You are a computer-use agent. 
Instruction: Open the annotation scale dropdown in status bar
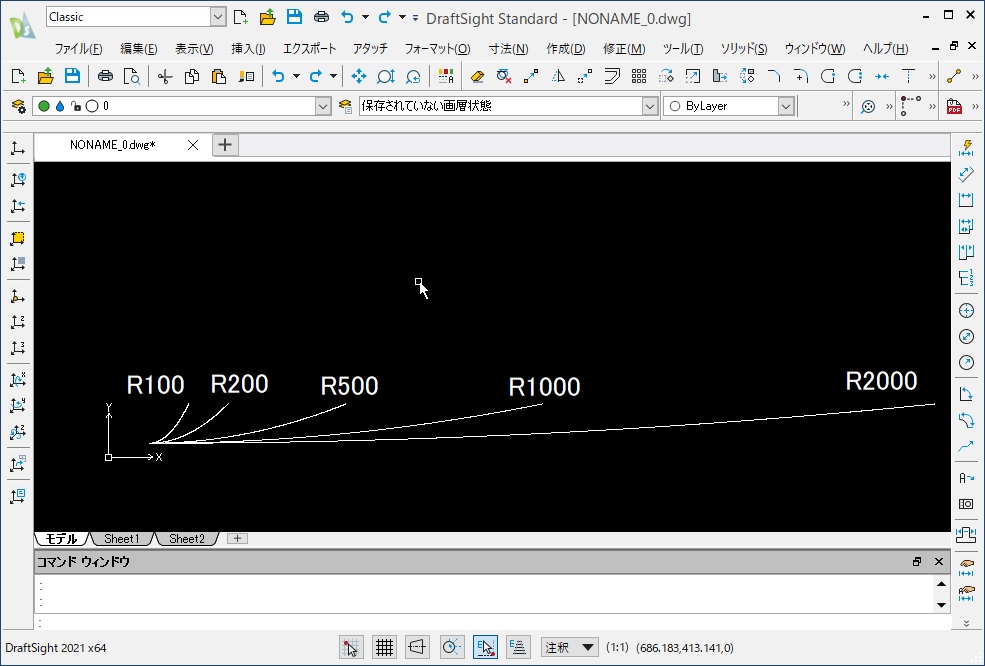[x=569, y=647]
